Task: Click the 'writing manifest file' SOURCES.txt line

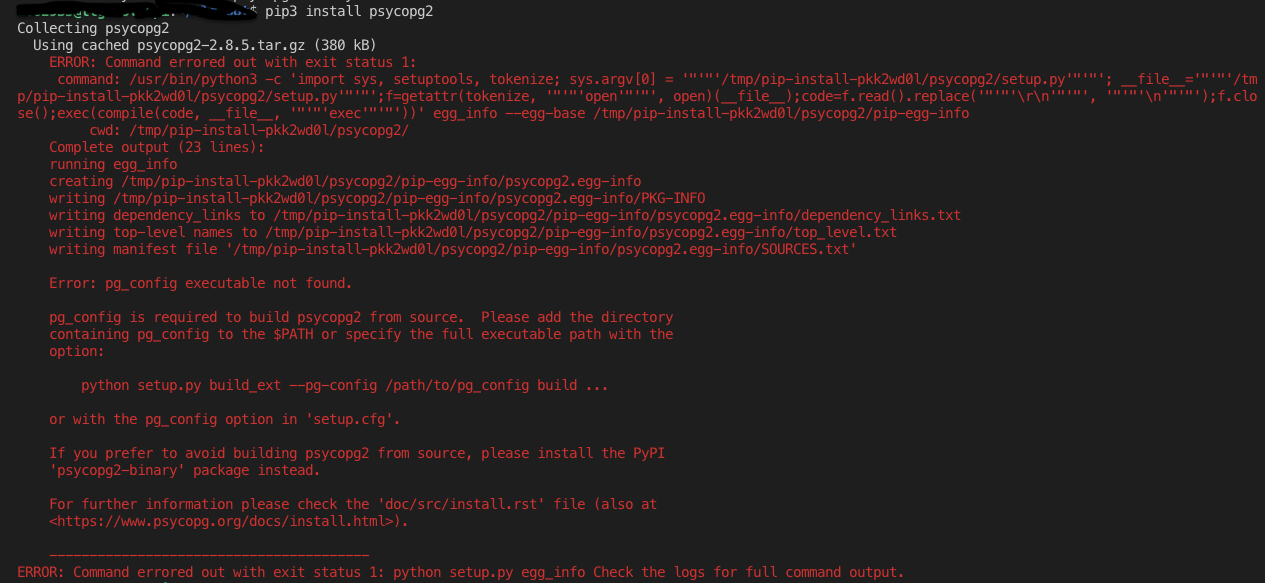Action: (x=453, y=249)
